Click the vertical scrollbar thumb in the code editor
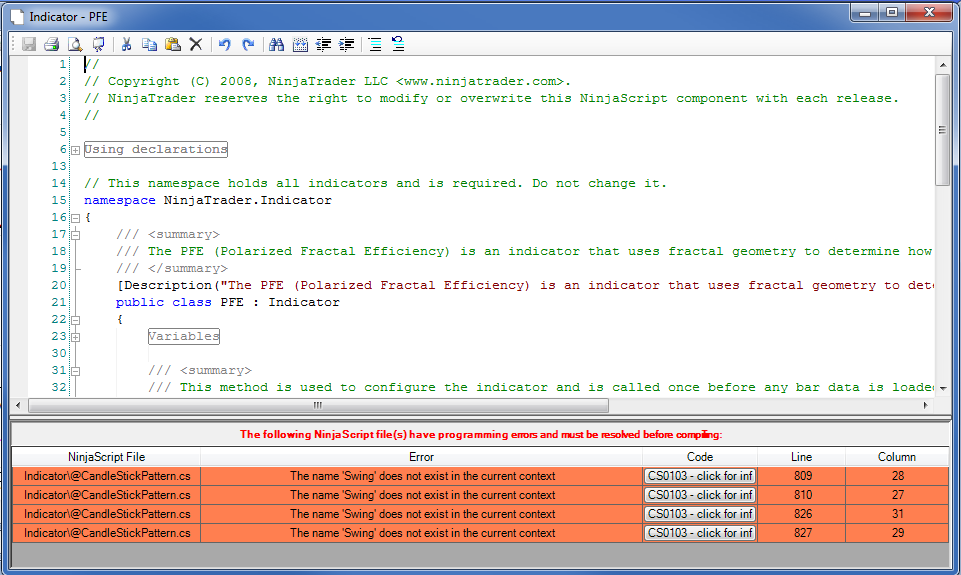The image size is (961, 575). (x=942, y=129)
